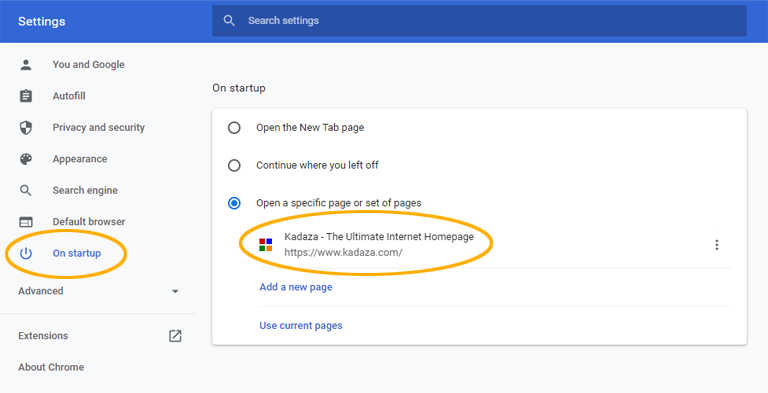Select Continue where you left off radio
The width and height of the screenshot is (768, 393).
pos(234,165)
